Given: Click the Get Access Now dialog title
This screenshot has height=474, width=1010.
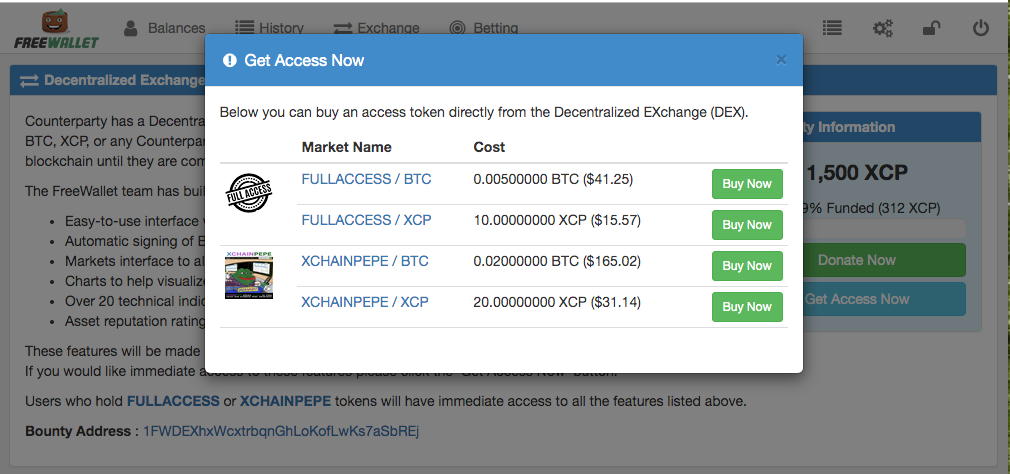Looking at the screenshot, I should (x=304, y=61).
